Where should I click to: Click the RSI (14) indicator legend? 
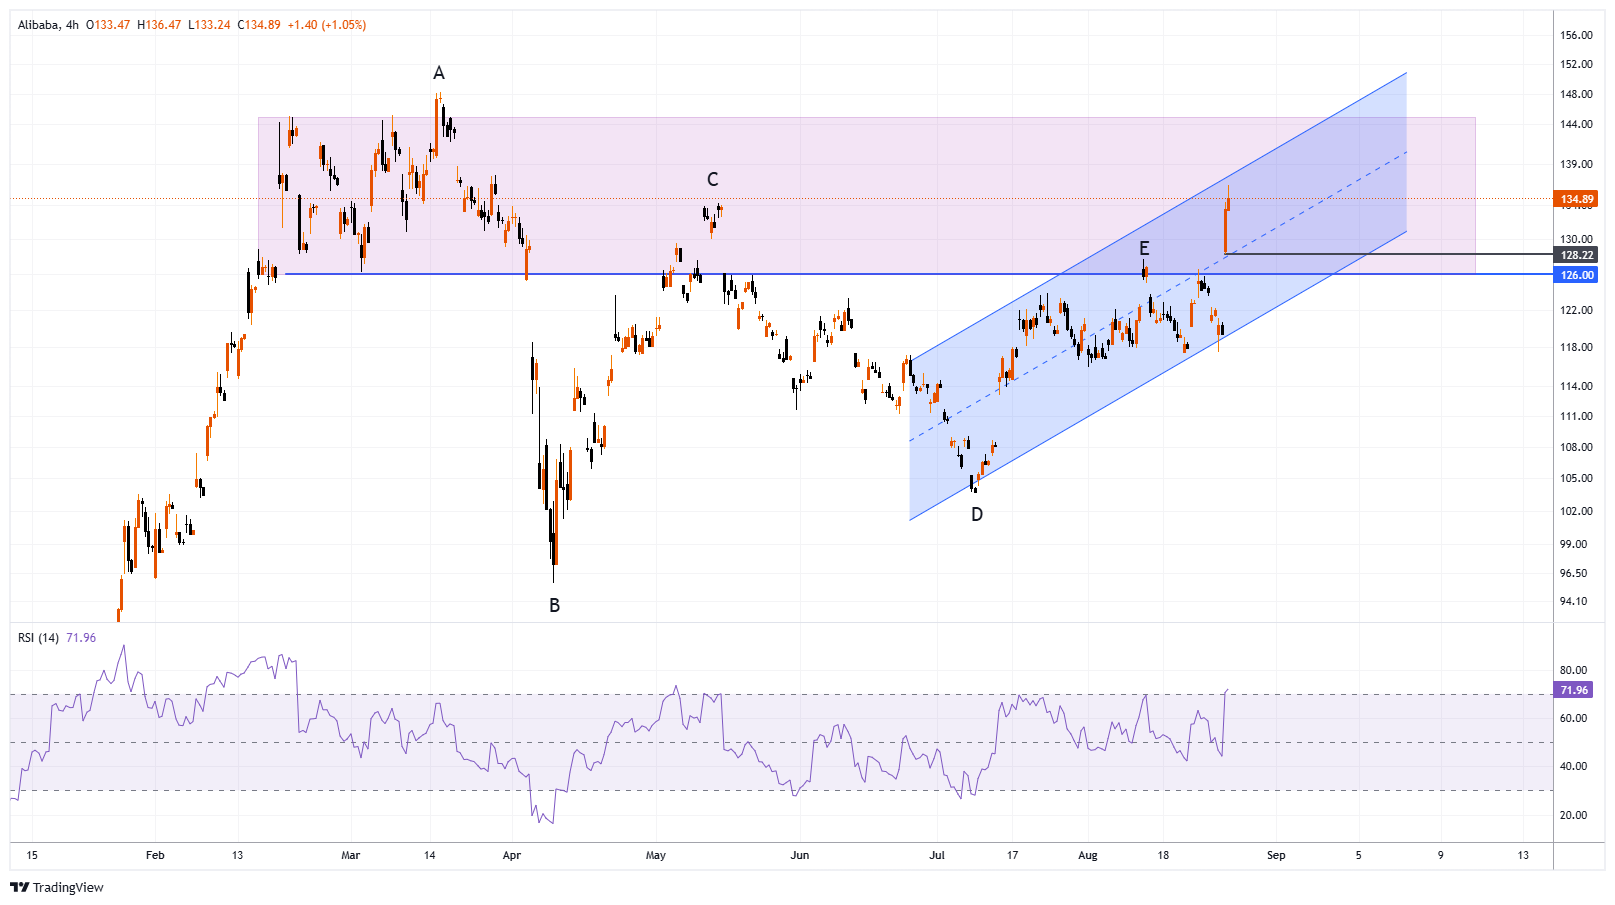(x=38, y=638)
